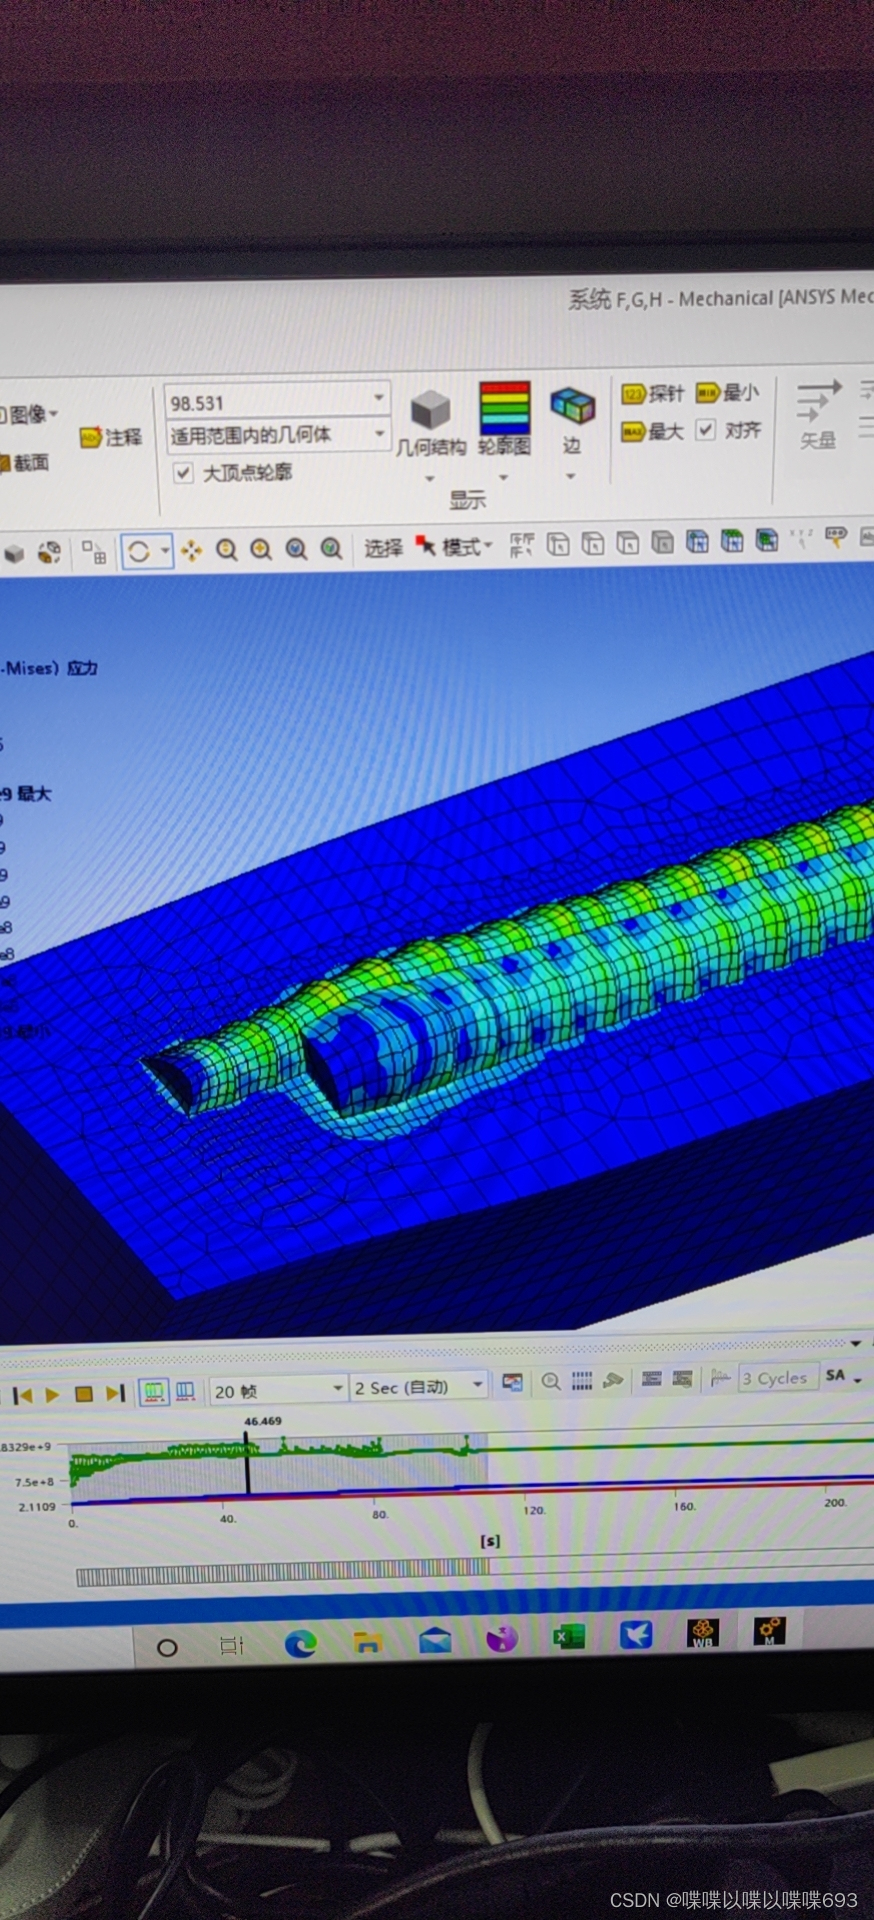Viewport: 874px width, 1920px height.
Task: Toggle result sets frames mode icon
Action: [x=185, y=1391]
